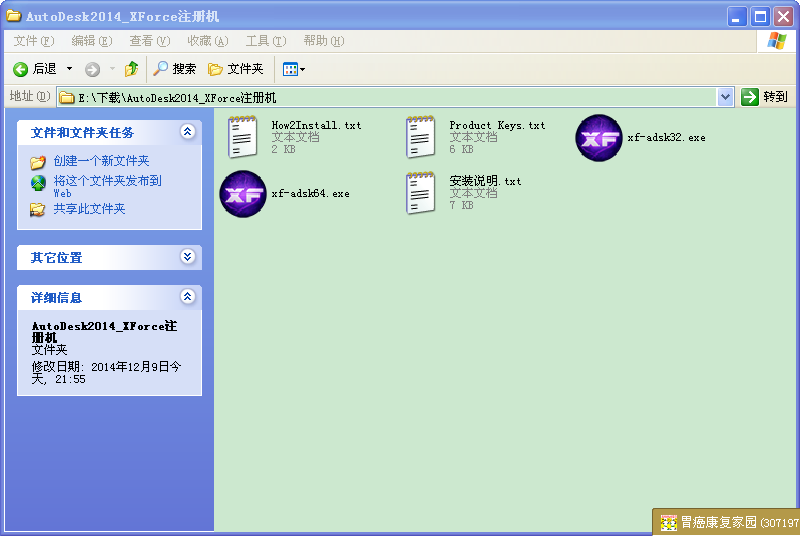
Task: Click the 后退 (Back) button
Action: pos(36,69)
